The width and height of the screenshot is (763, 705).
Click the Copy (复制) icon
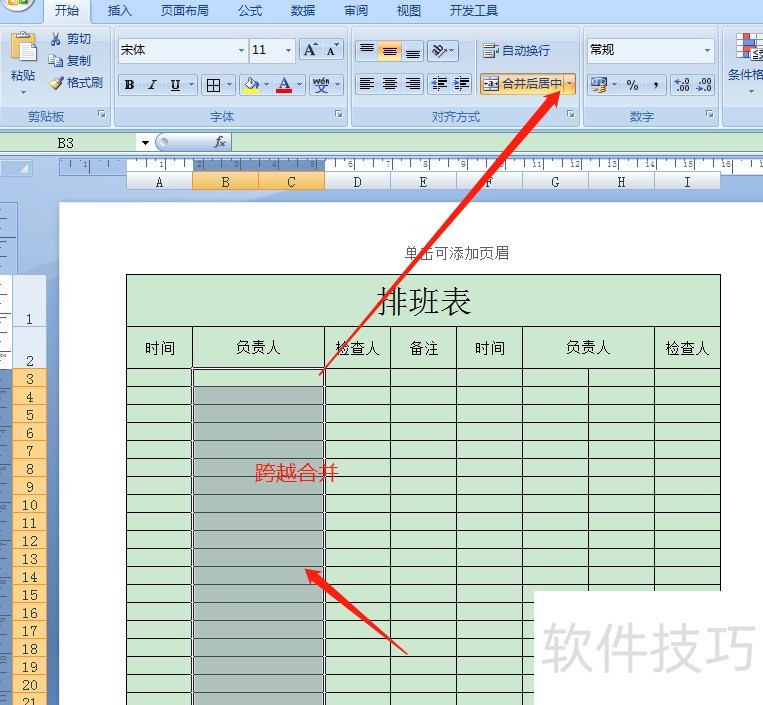pyautogui.click(x=56, y=61)
